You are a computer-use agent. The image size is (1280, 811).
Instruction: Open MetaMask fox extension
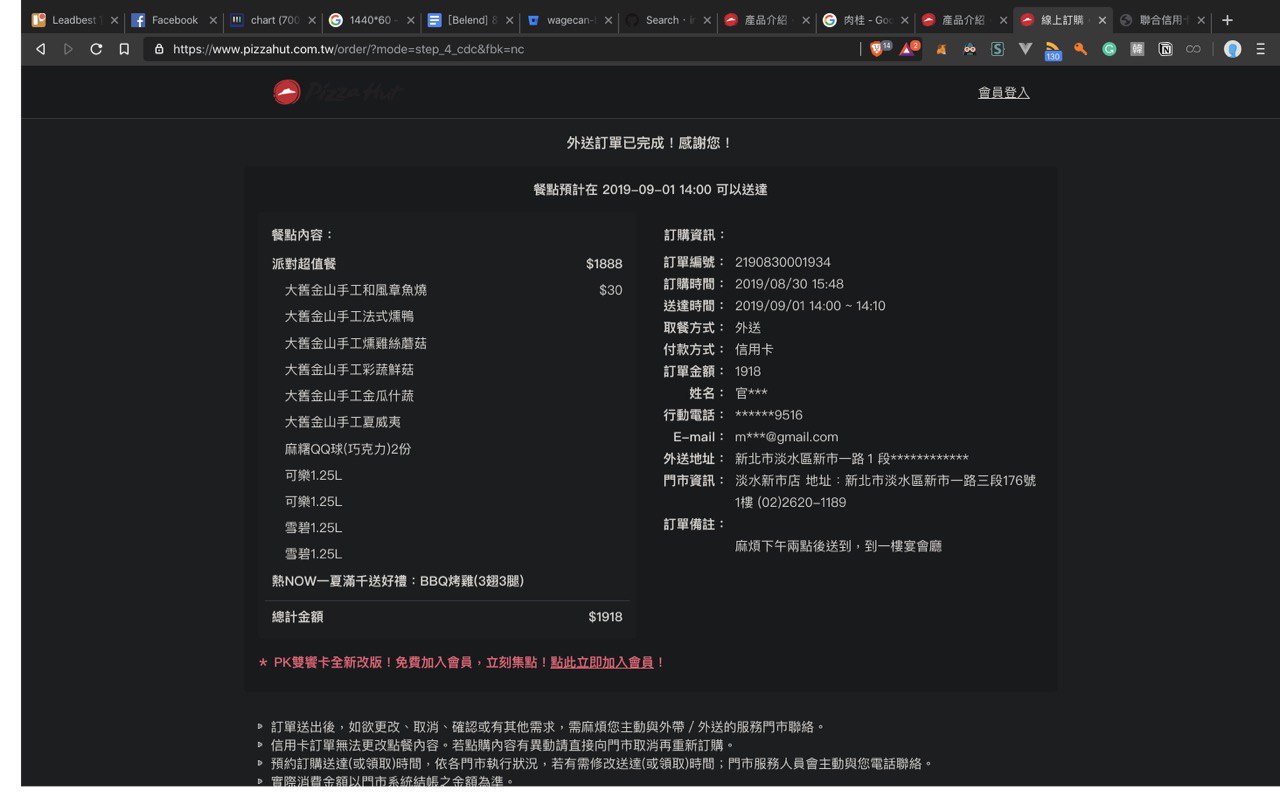[x=941, y=49]
